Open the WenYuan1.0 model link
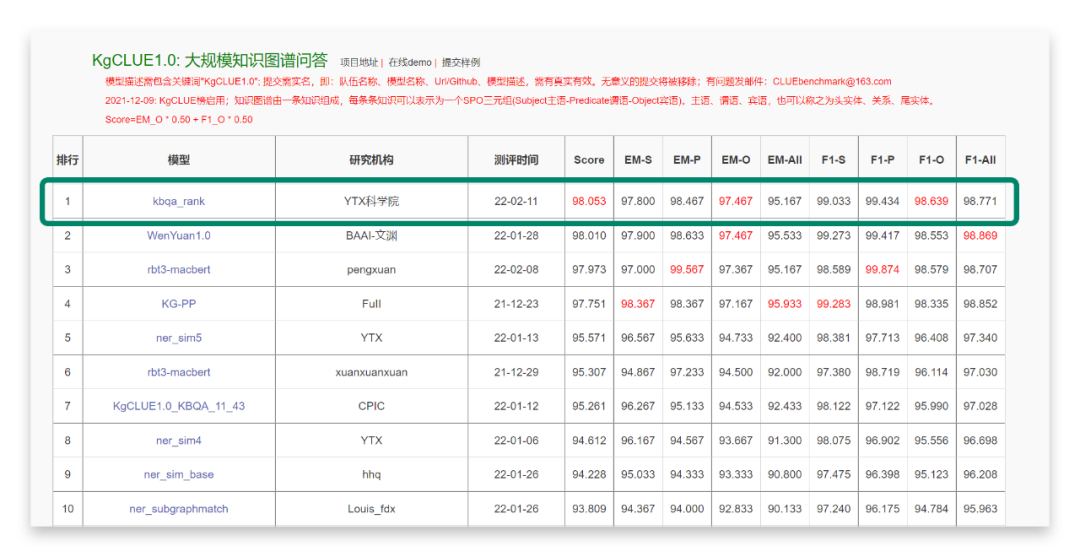This screenshot has width=1080, height=557. [179, 236]
